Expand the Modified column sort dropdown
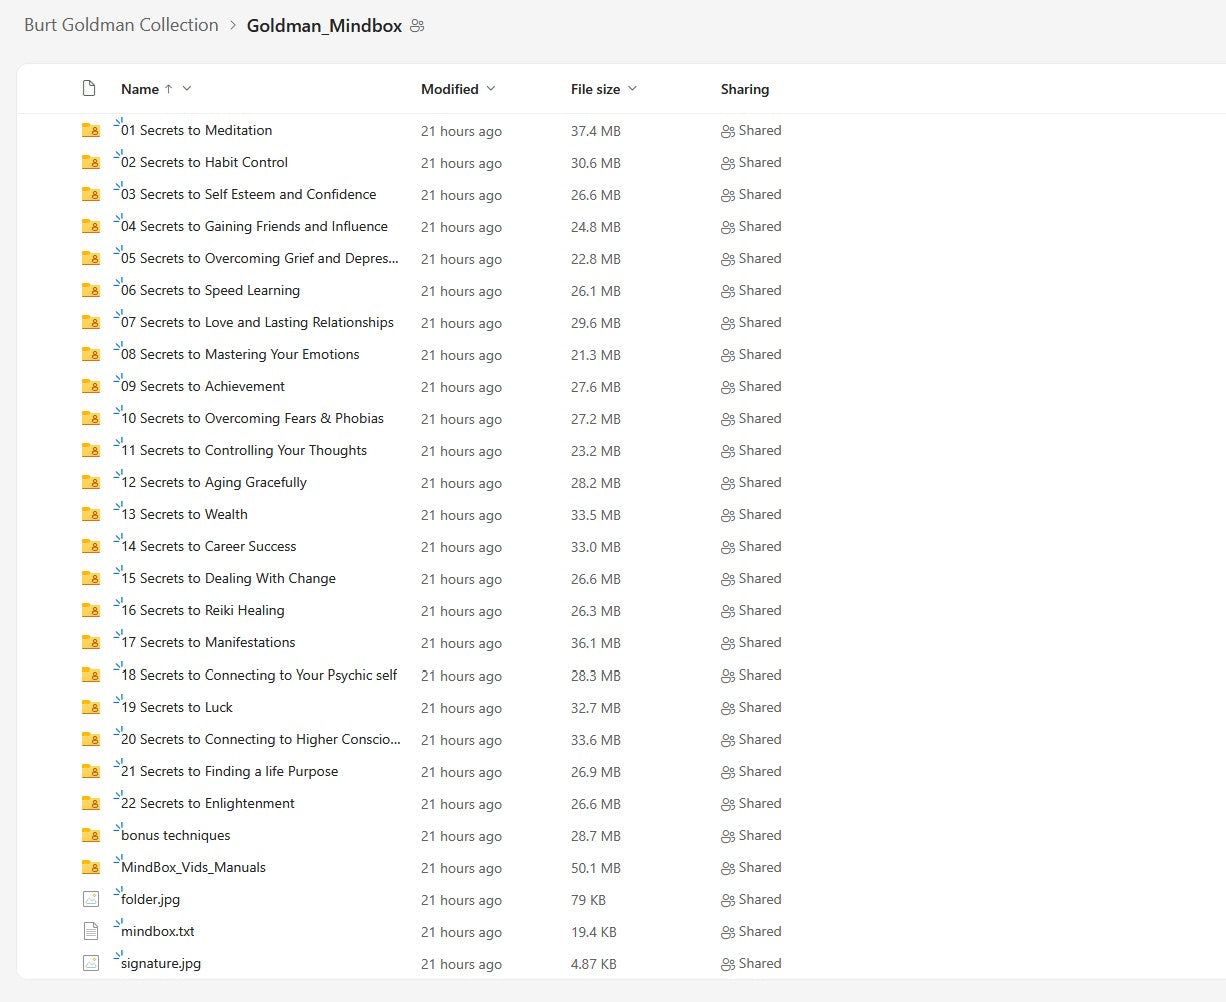 [490, 89]
